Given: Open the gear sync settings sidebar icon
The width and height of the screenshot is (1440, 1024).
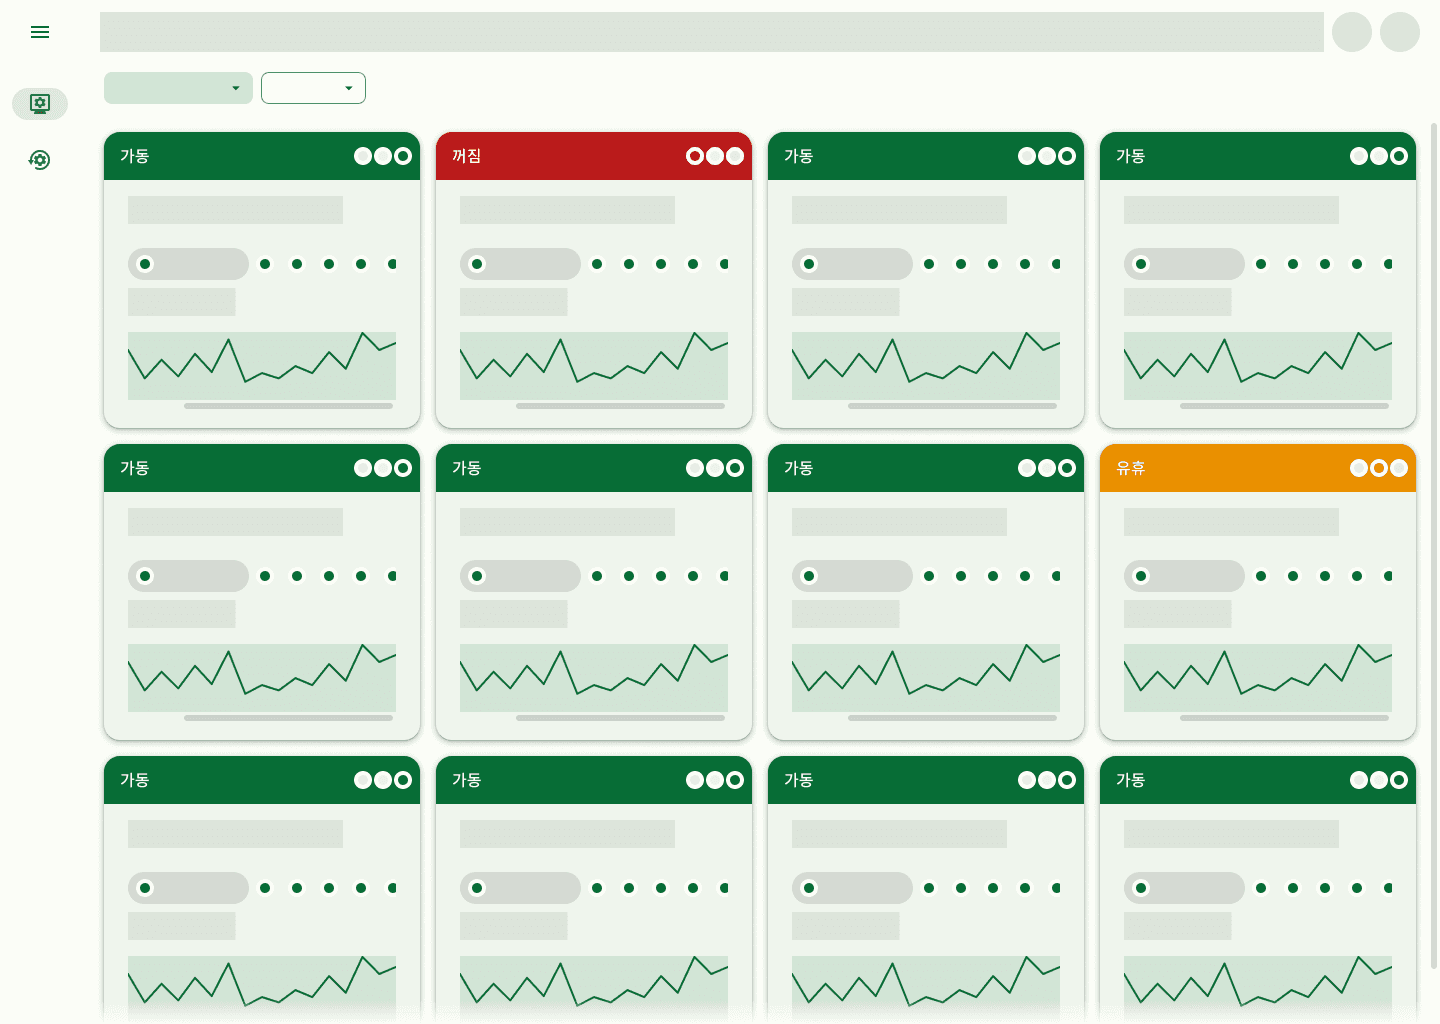Looking at the screenshot, I should coord(40,160).
